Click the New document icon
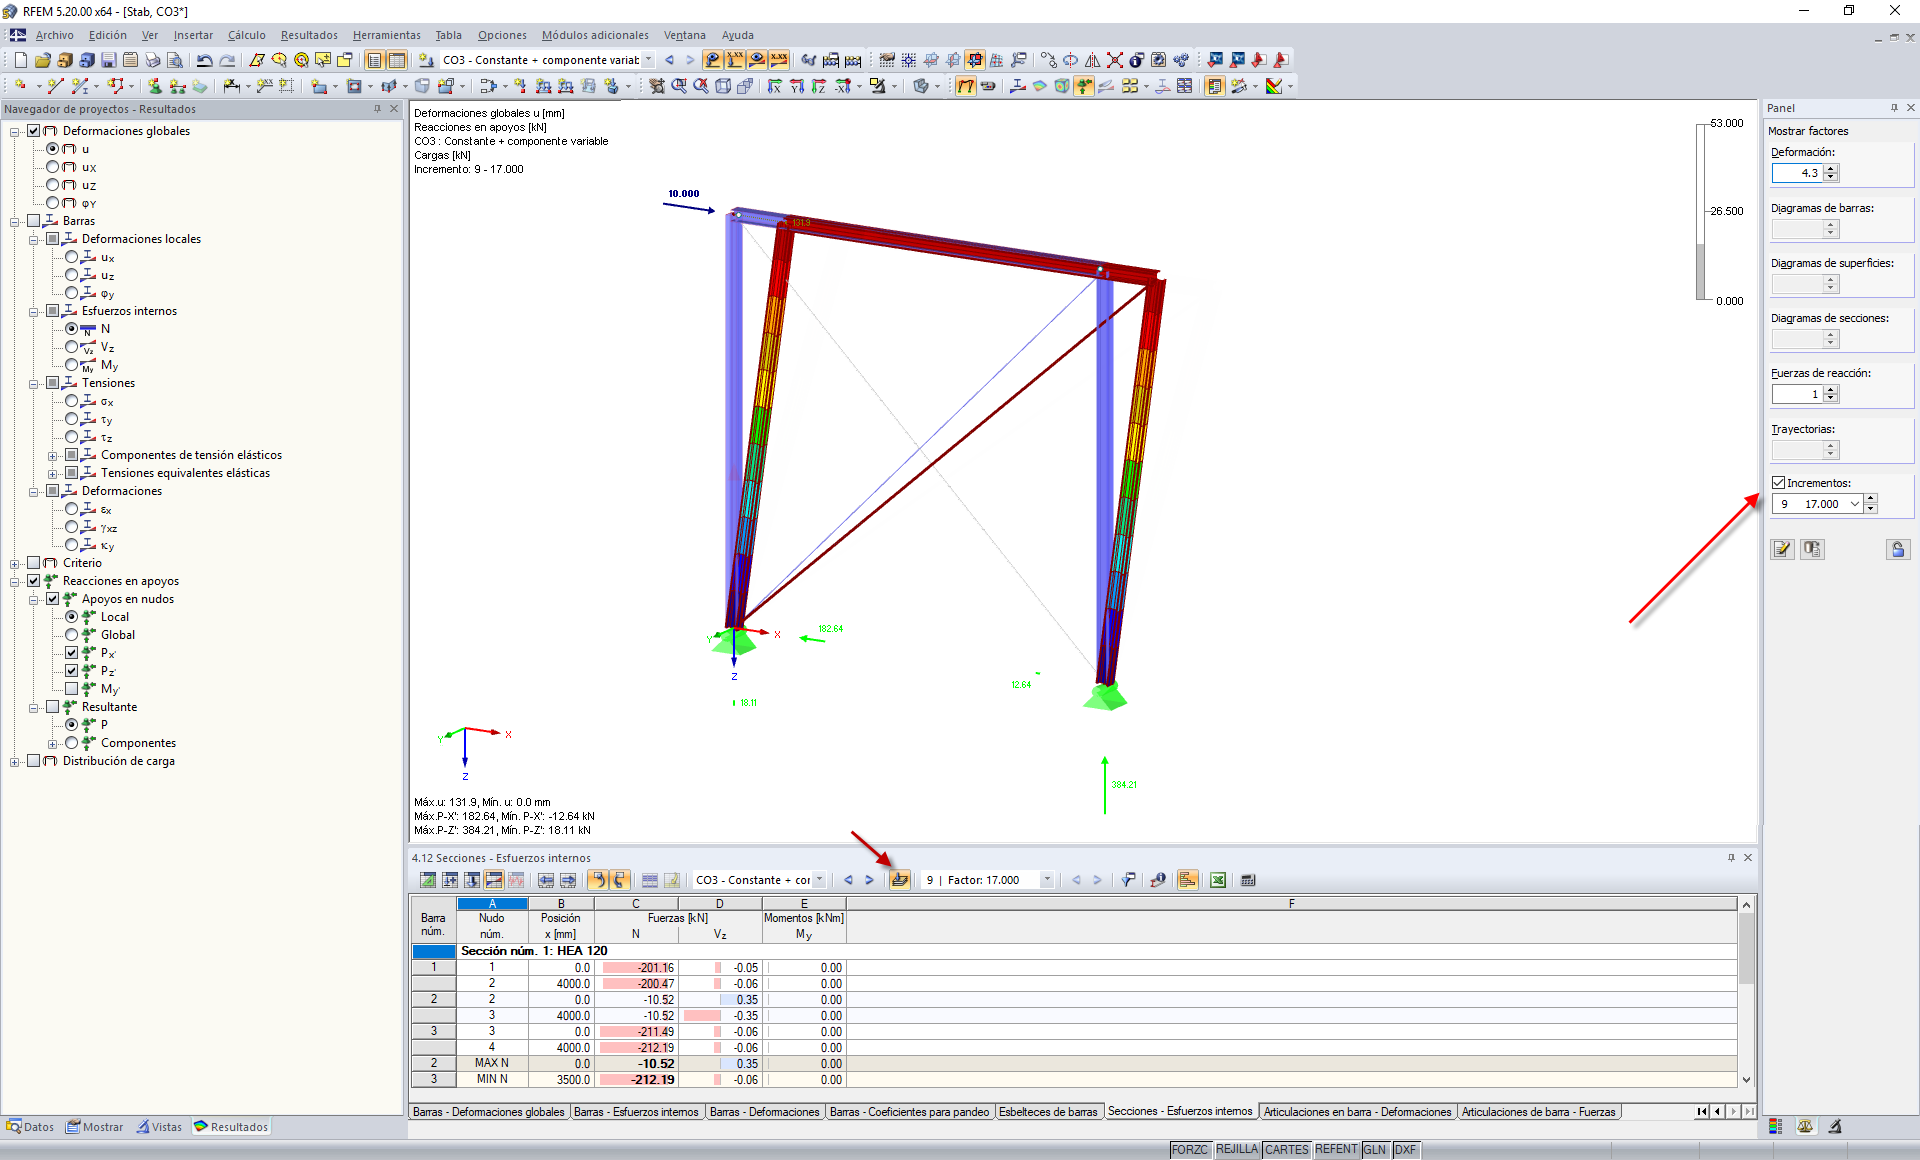Image resolution: width=1920 pixels, height=1160 pixels. pyautogui.click(x=20, y=60)
